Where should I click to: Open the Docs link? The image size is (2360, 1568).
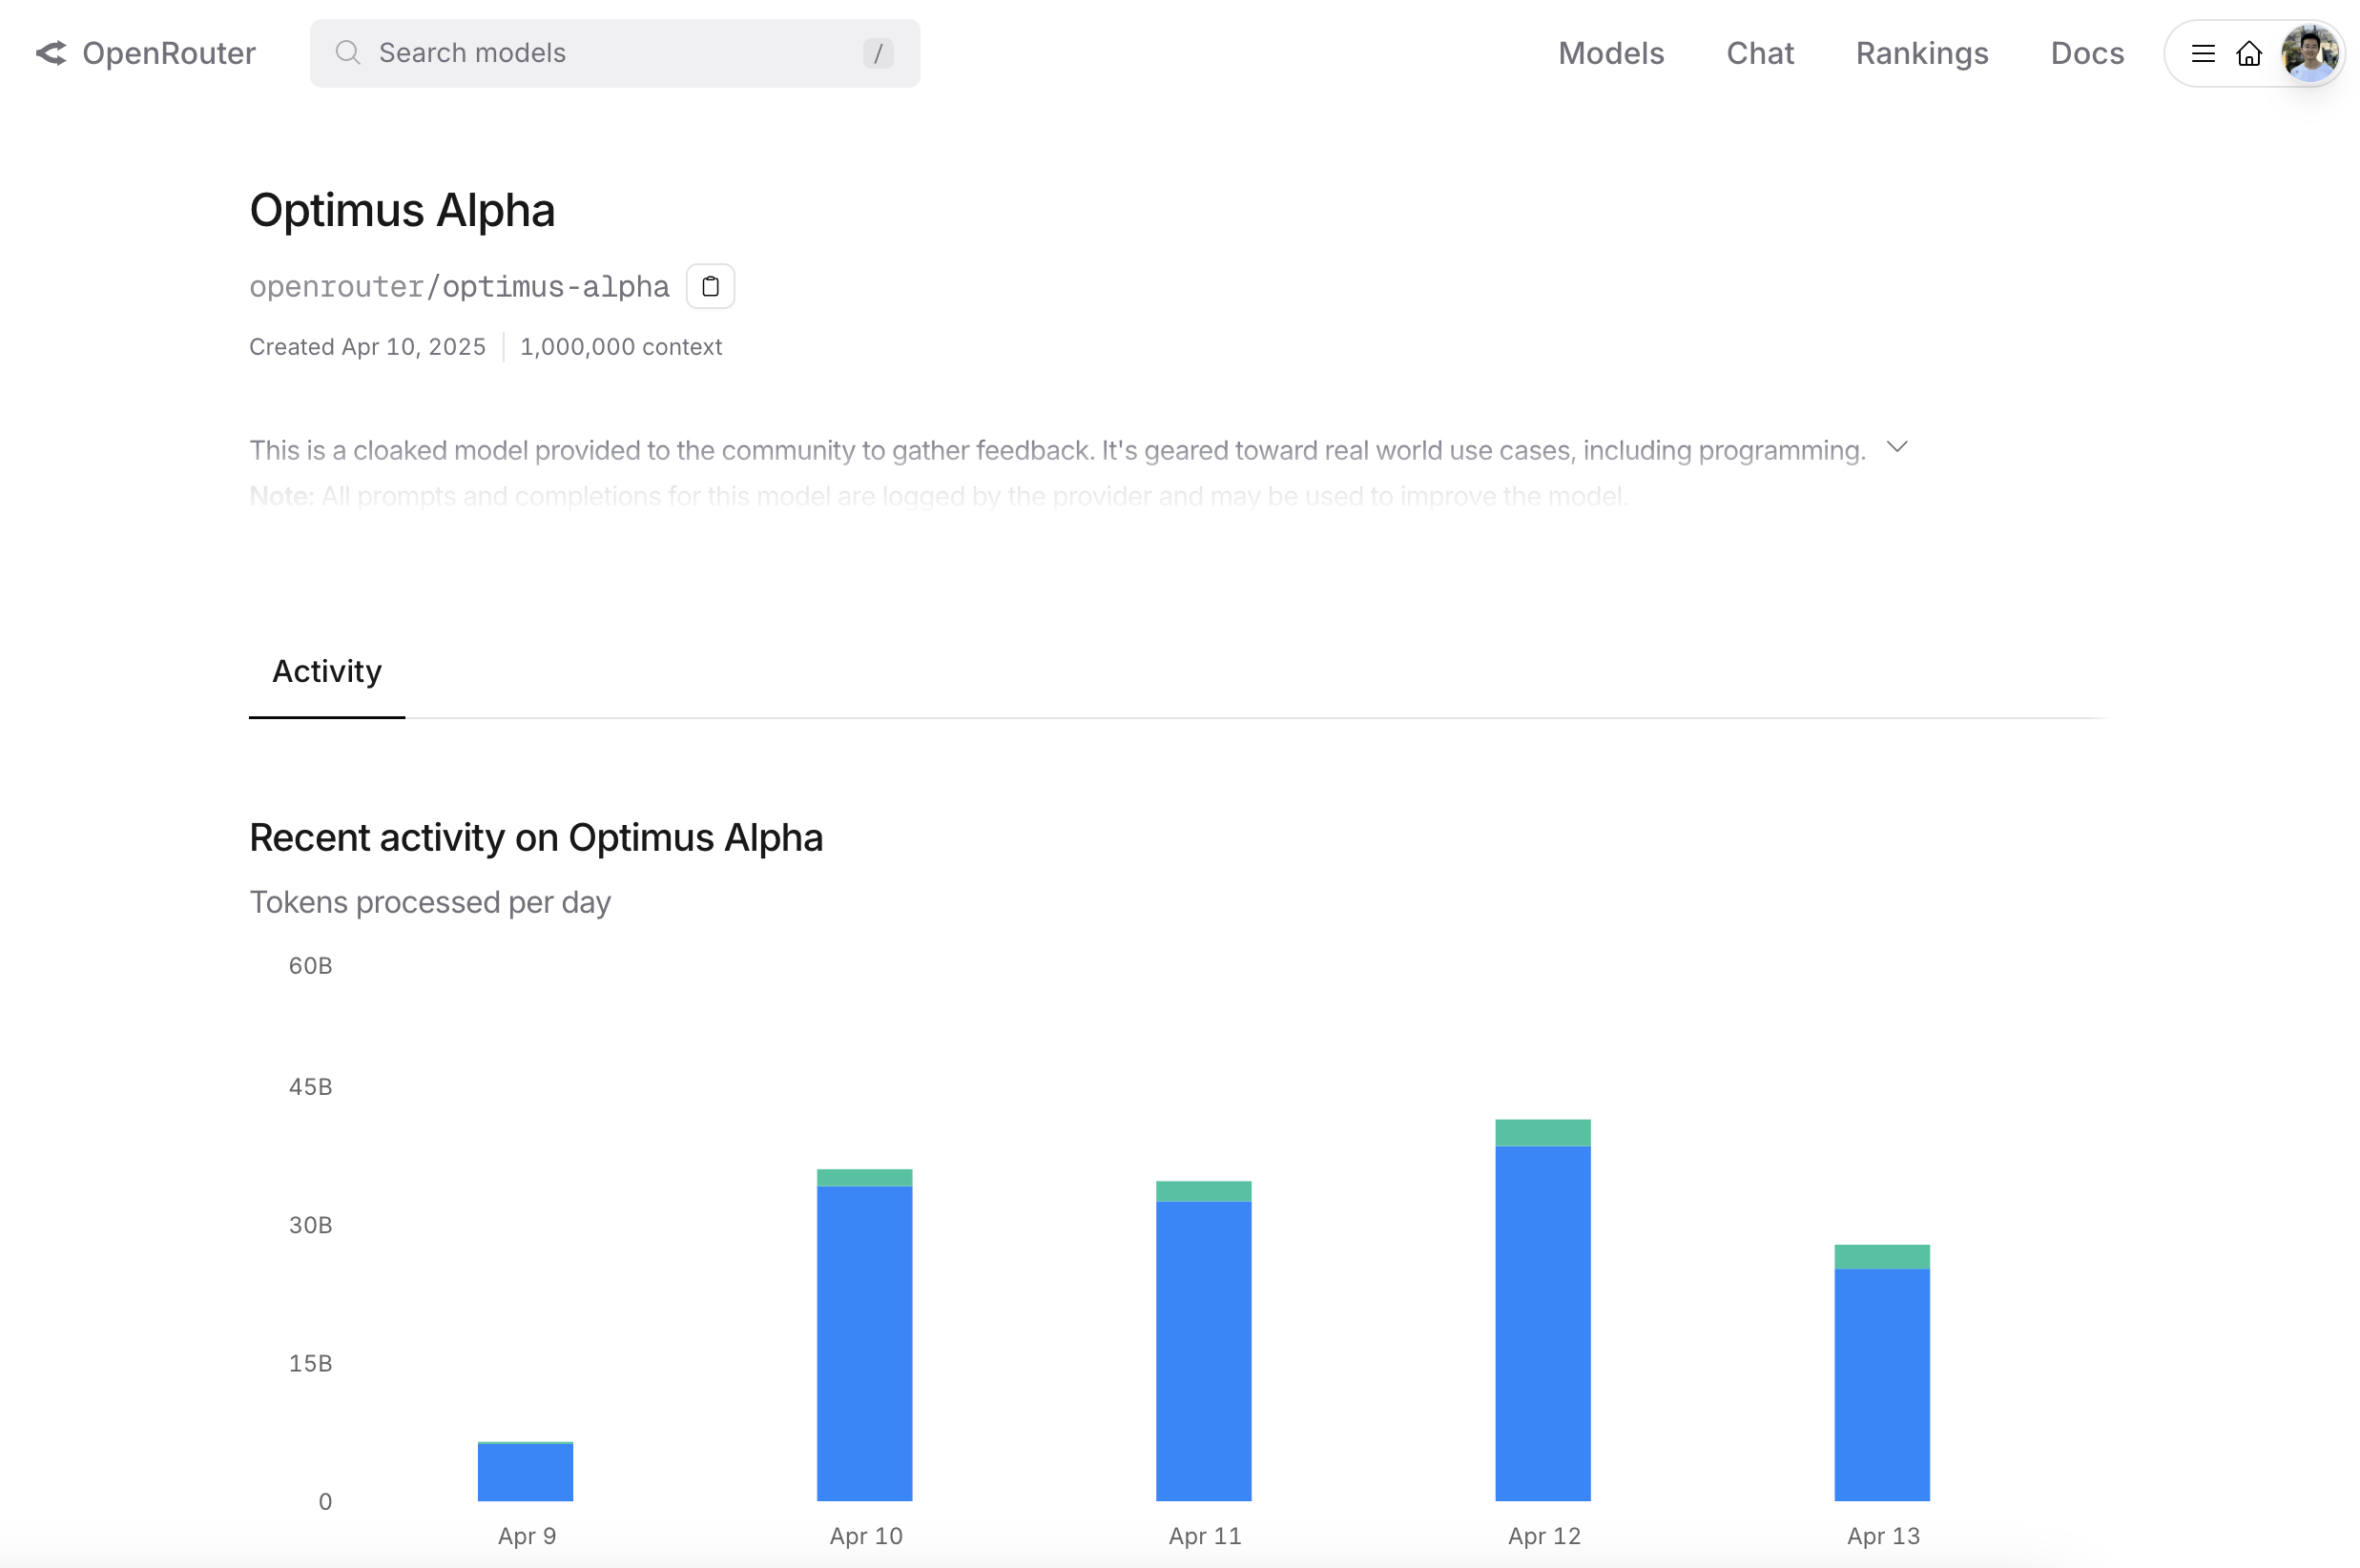pyautogui.click(x=2086, y=53)
